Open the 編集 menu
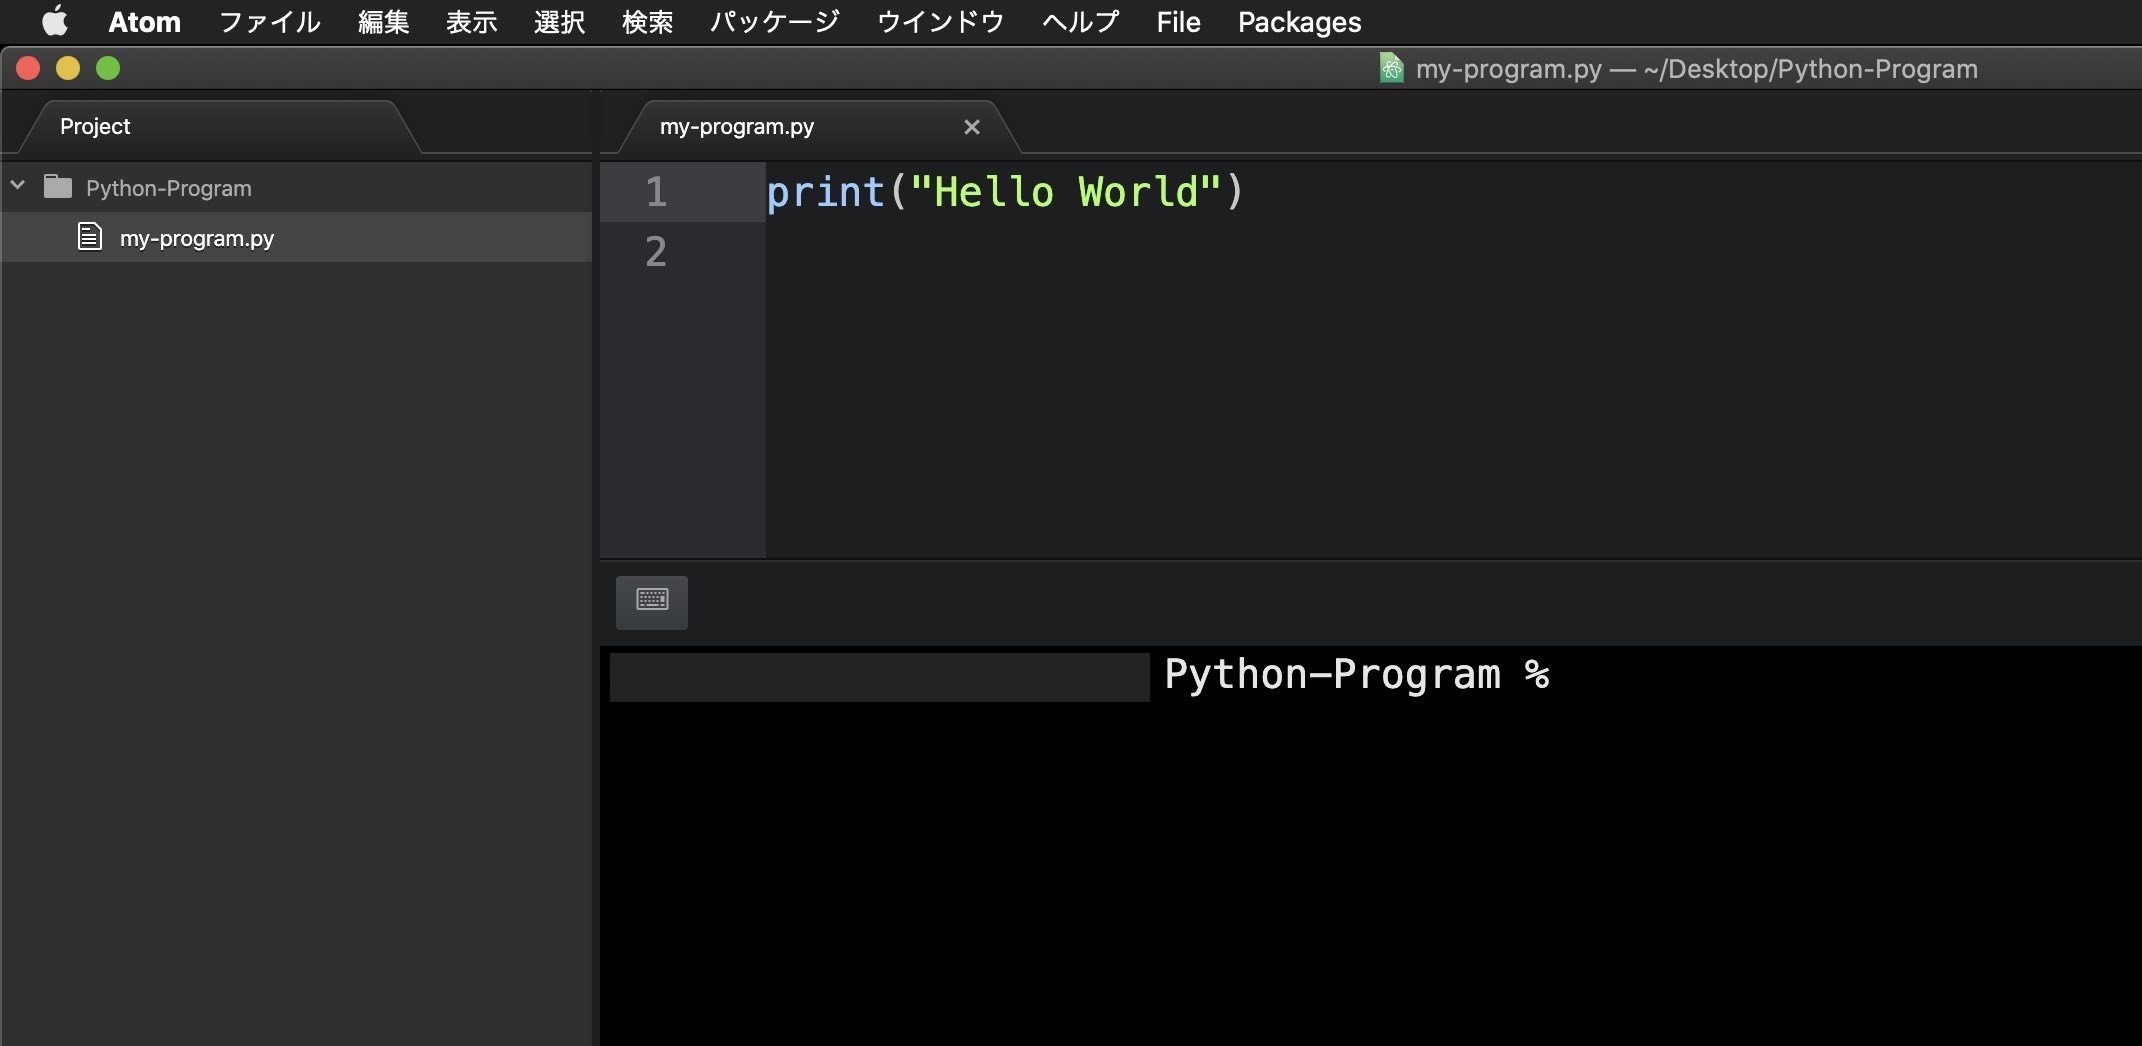Screen dimensions: 2142x1046 tap(384, 22)
